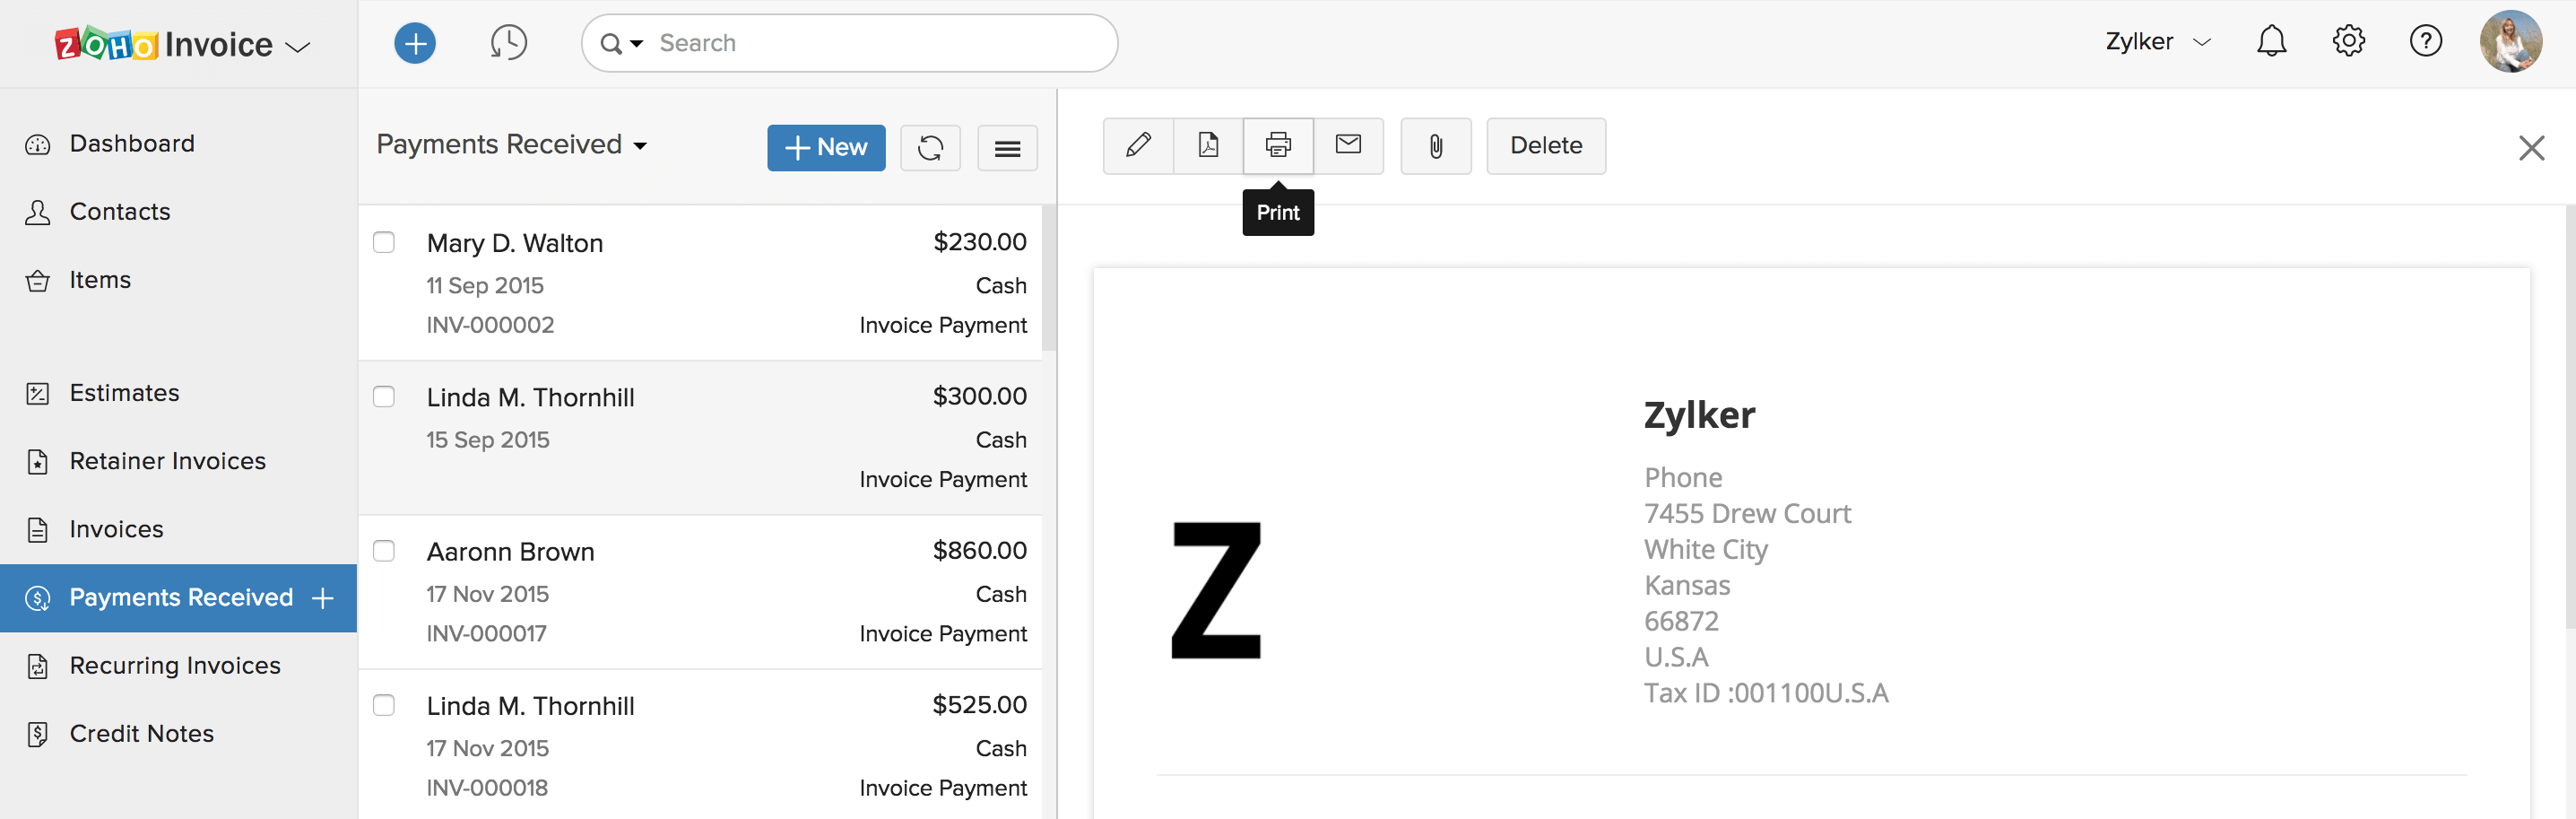Click the New payment button
Viewport: 2576px width, 819px height.
coord(826,147)
